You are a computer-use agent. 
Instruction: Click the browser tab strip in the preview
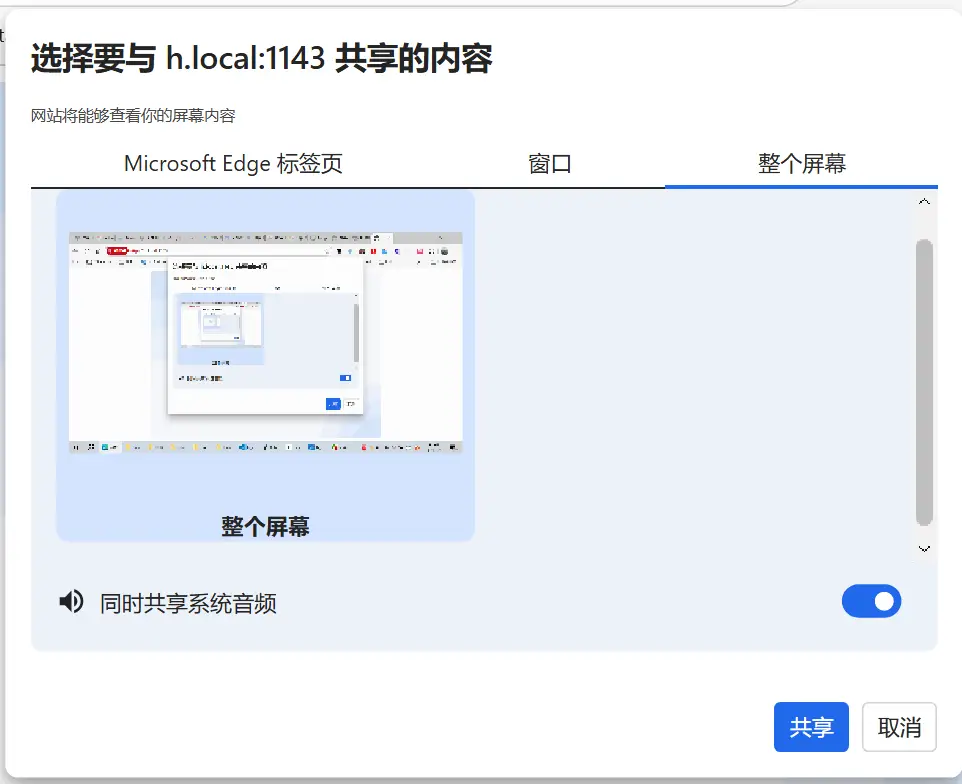[x=265, y=238]
